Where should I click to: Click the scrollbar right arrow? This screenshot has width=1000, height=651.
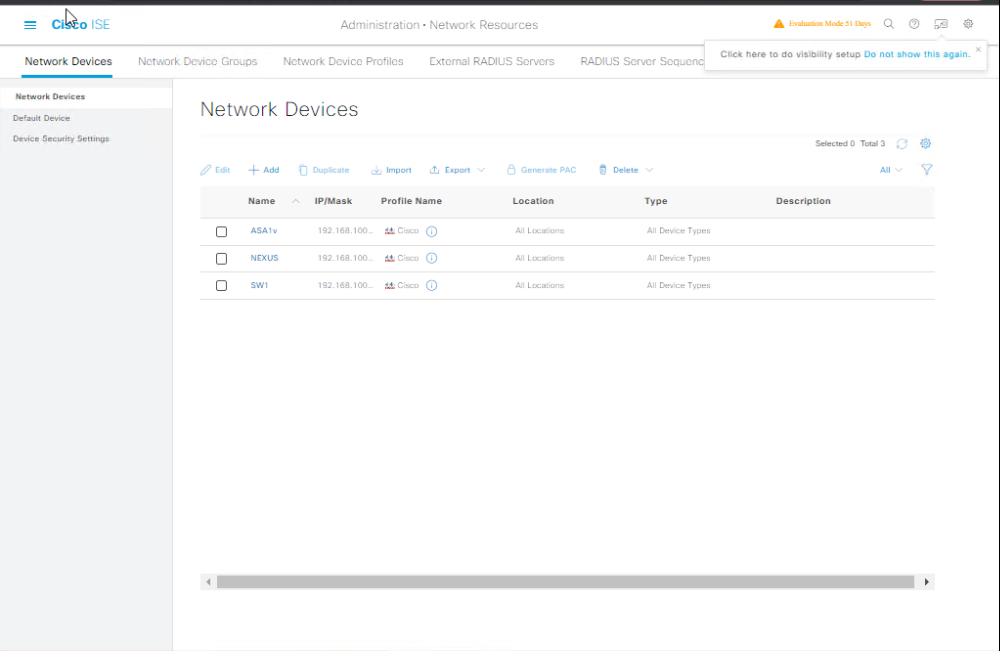[927, 582]
